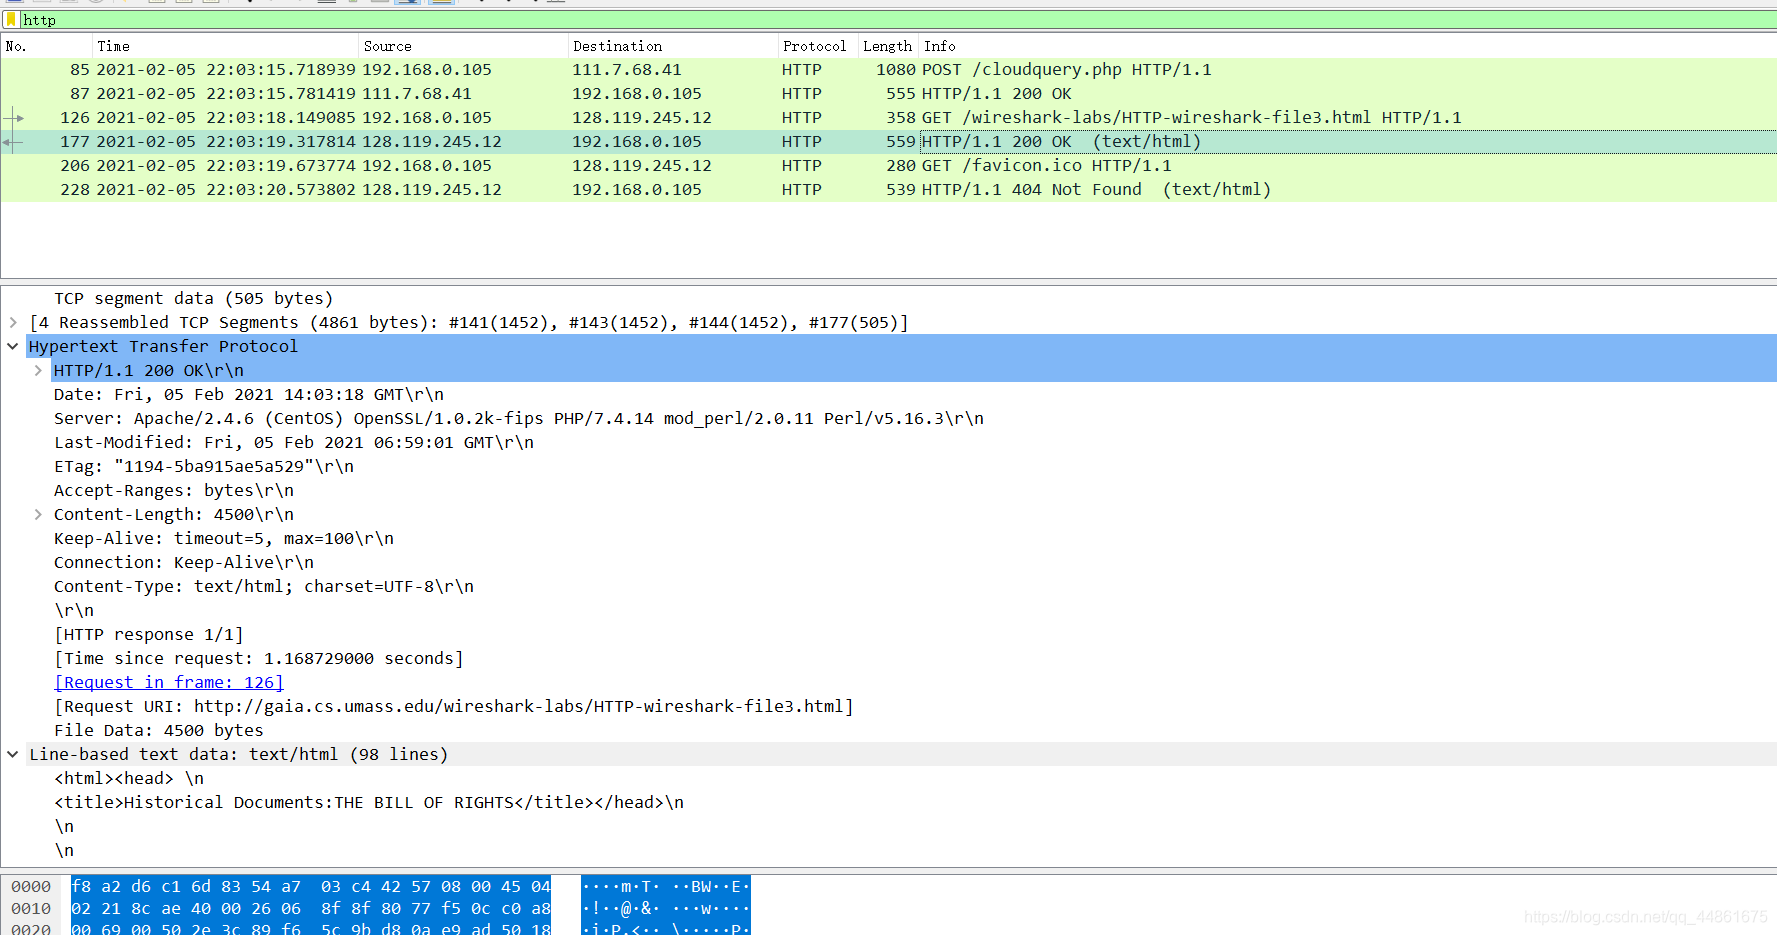
Task: Click hex offset 0000 in bytes pane
Action: pos(31,887)
